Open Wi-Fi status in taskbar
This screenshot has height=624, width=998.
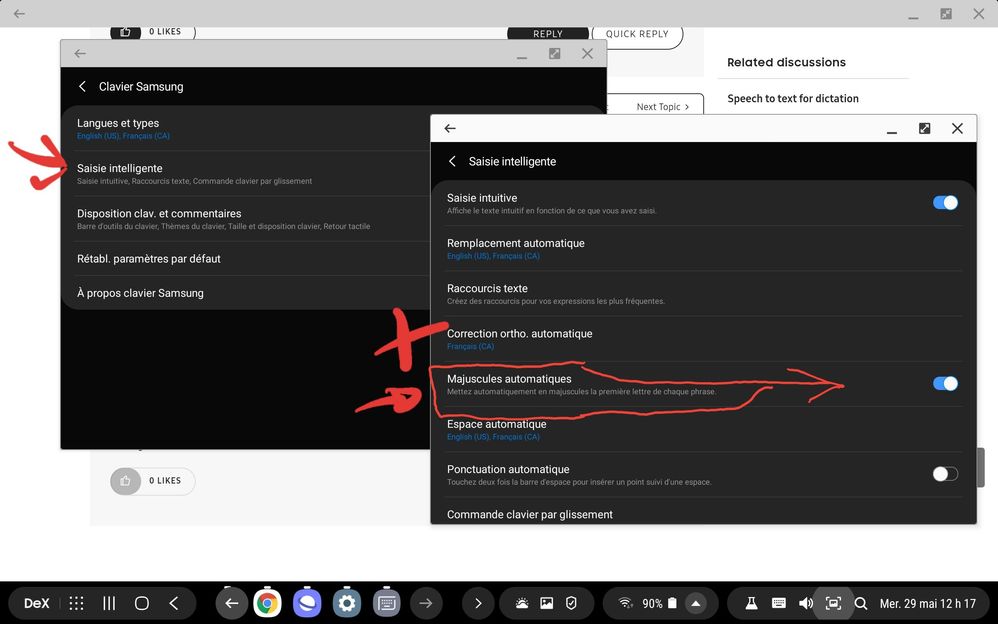coord(626,603)
